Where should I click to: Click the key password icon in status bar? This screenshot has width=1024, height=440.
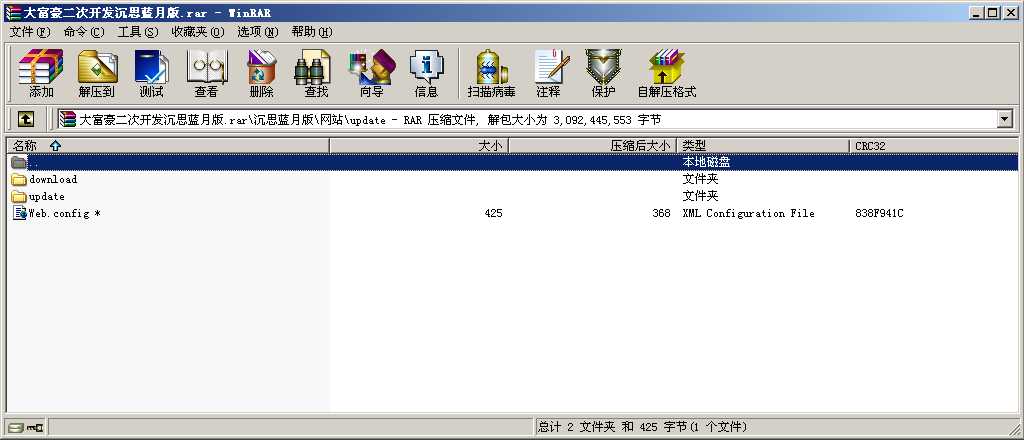35,428
